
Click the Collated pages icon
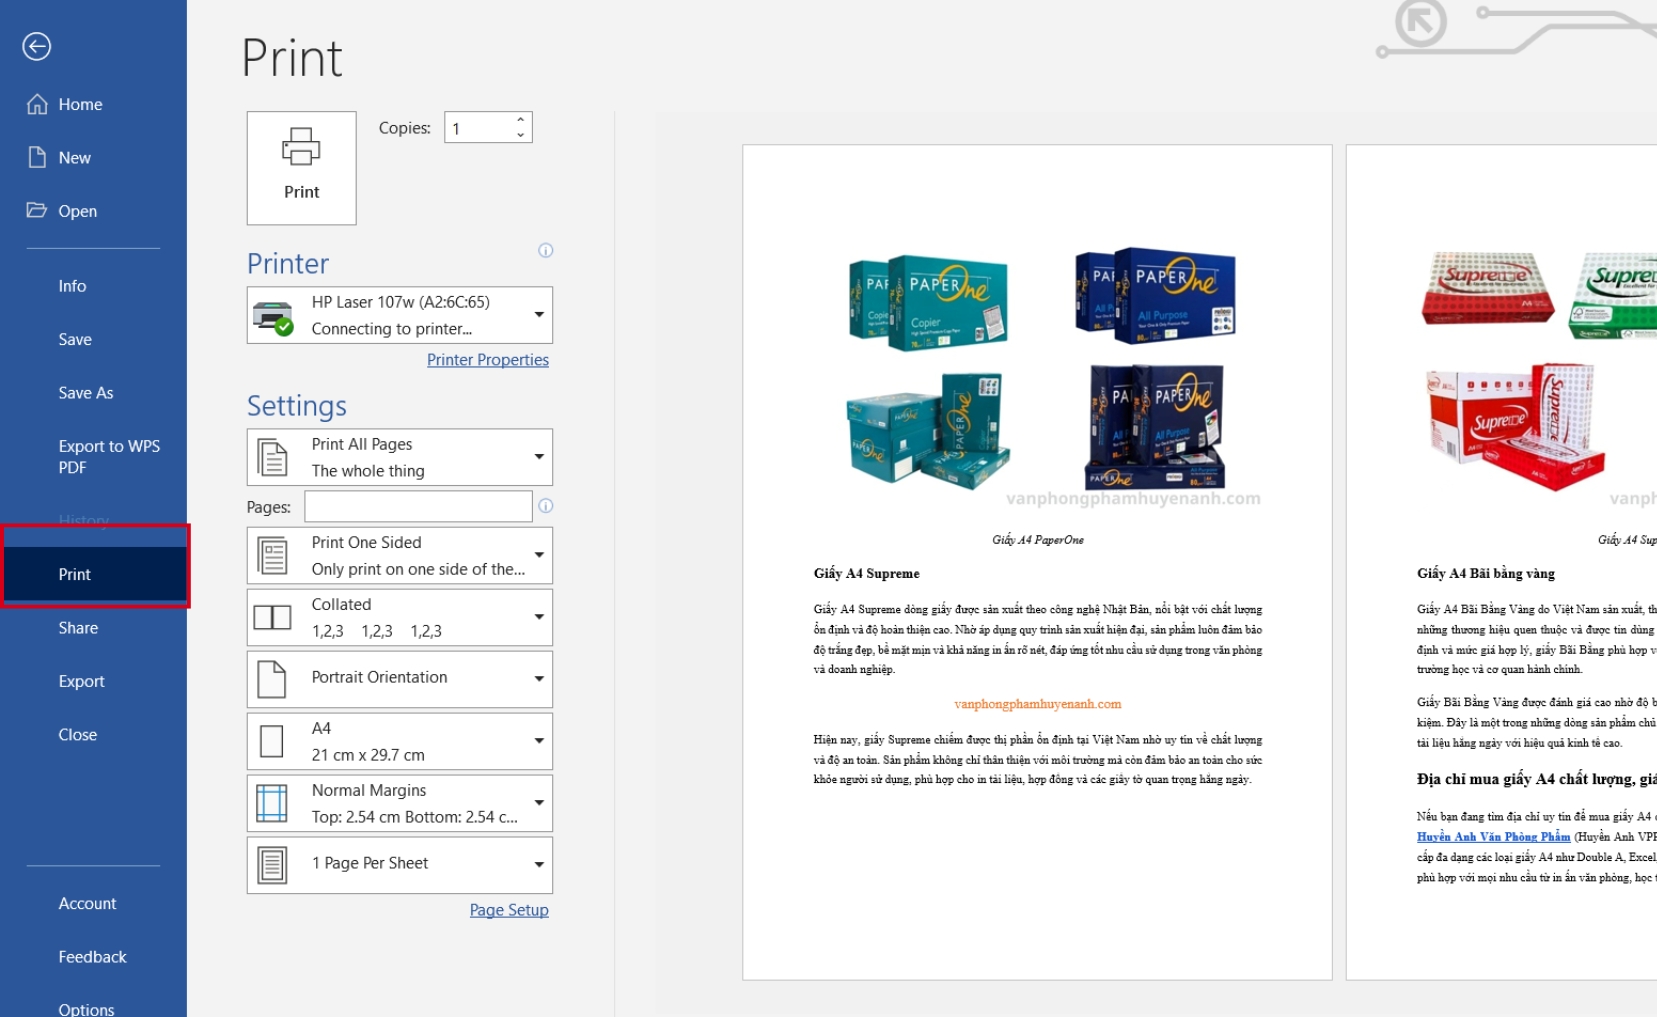coord(273,617)
